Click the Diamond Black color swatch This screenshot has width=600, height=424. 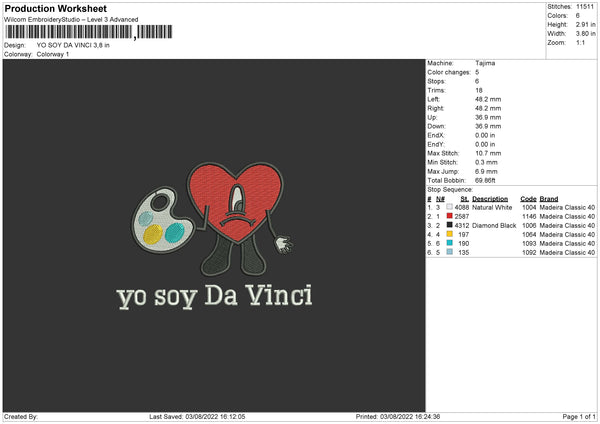(449, 225)
